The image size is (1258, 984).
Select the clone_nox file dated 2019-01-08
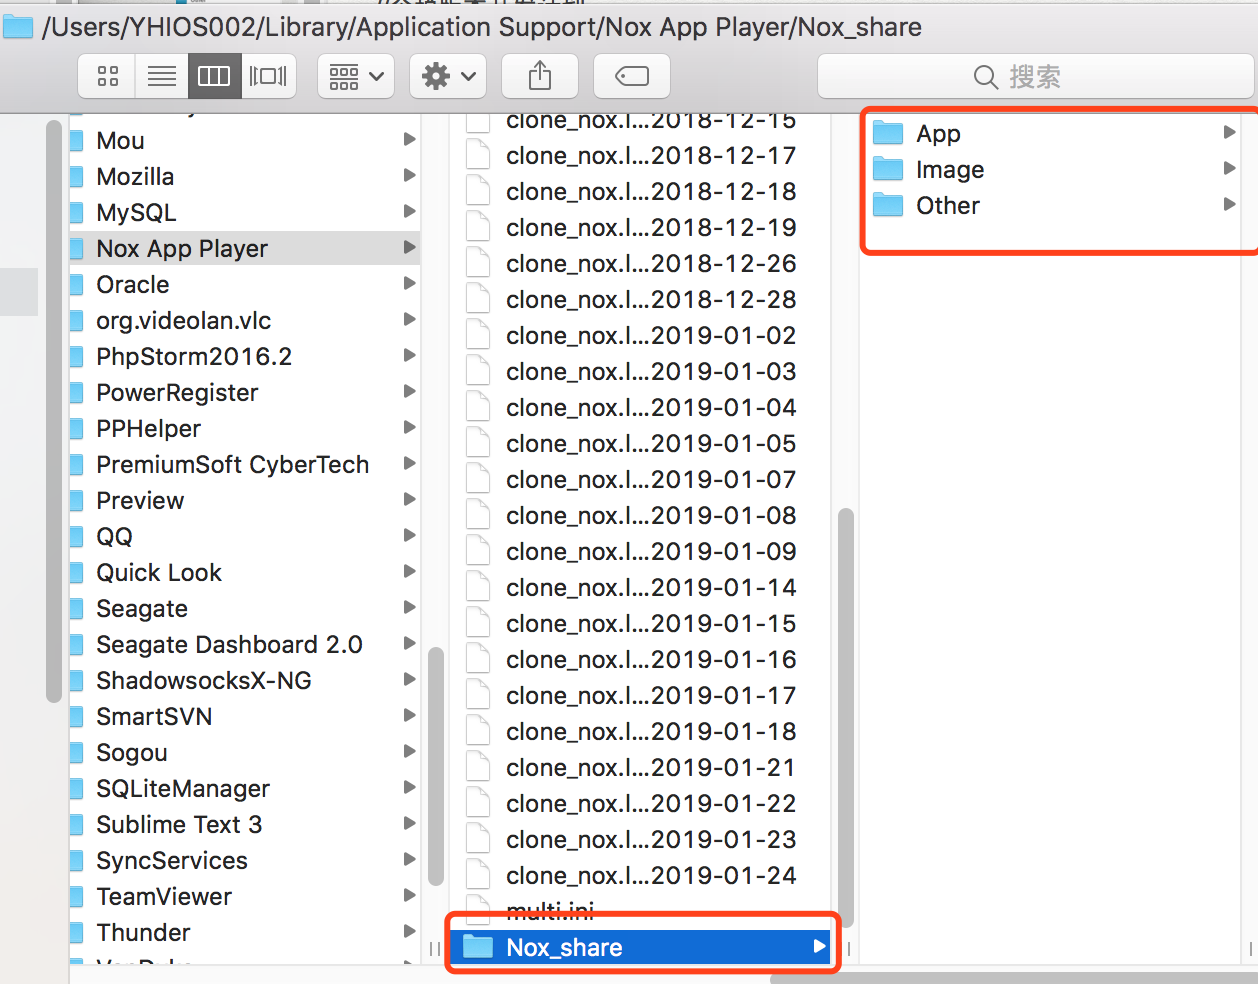(x=640, y=515)
